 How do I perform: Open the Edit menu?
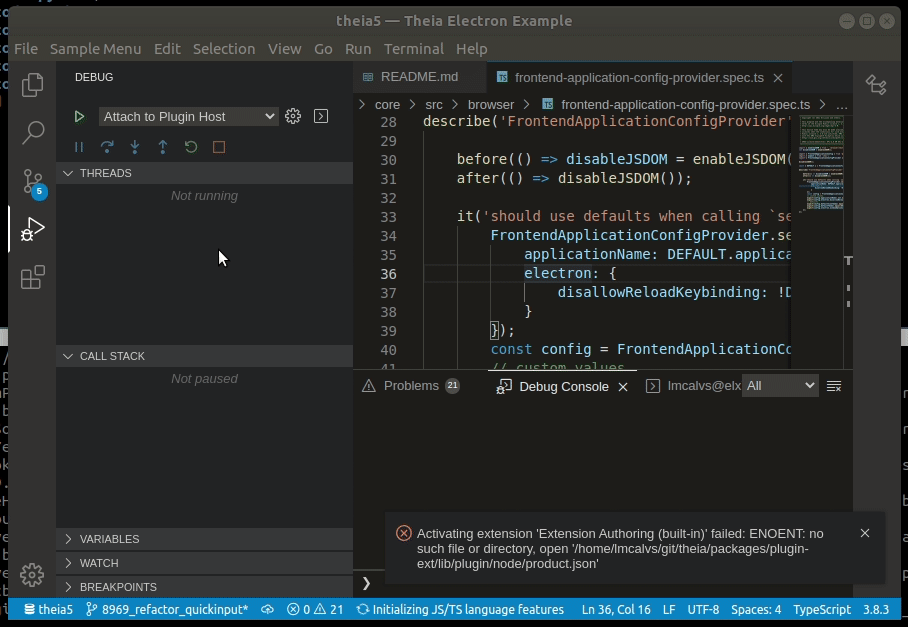point(167,49)
